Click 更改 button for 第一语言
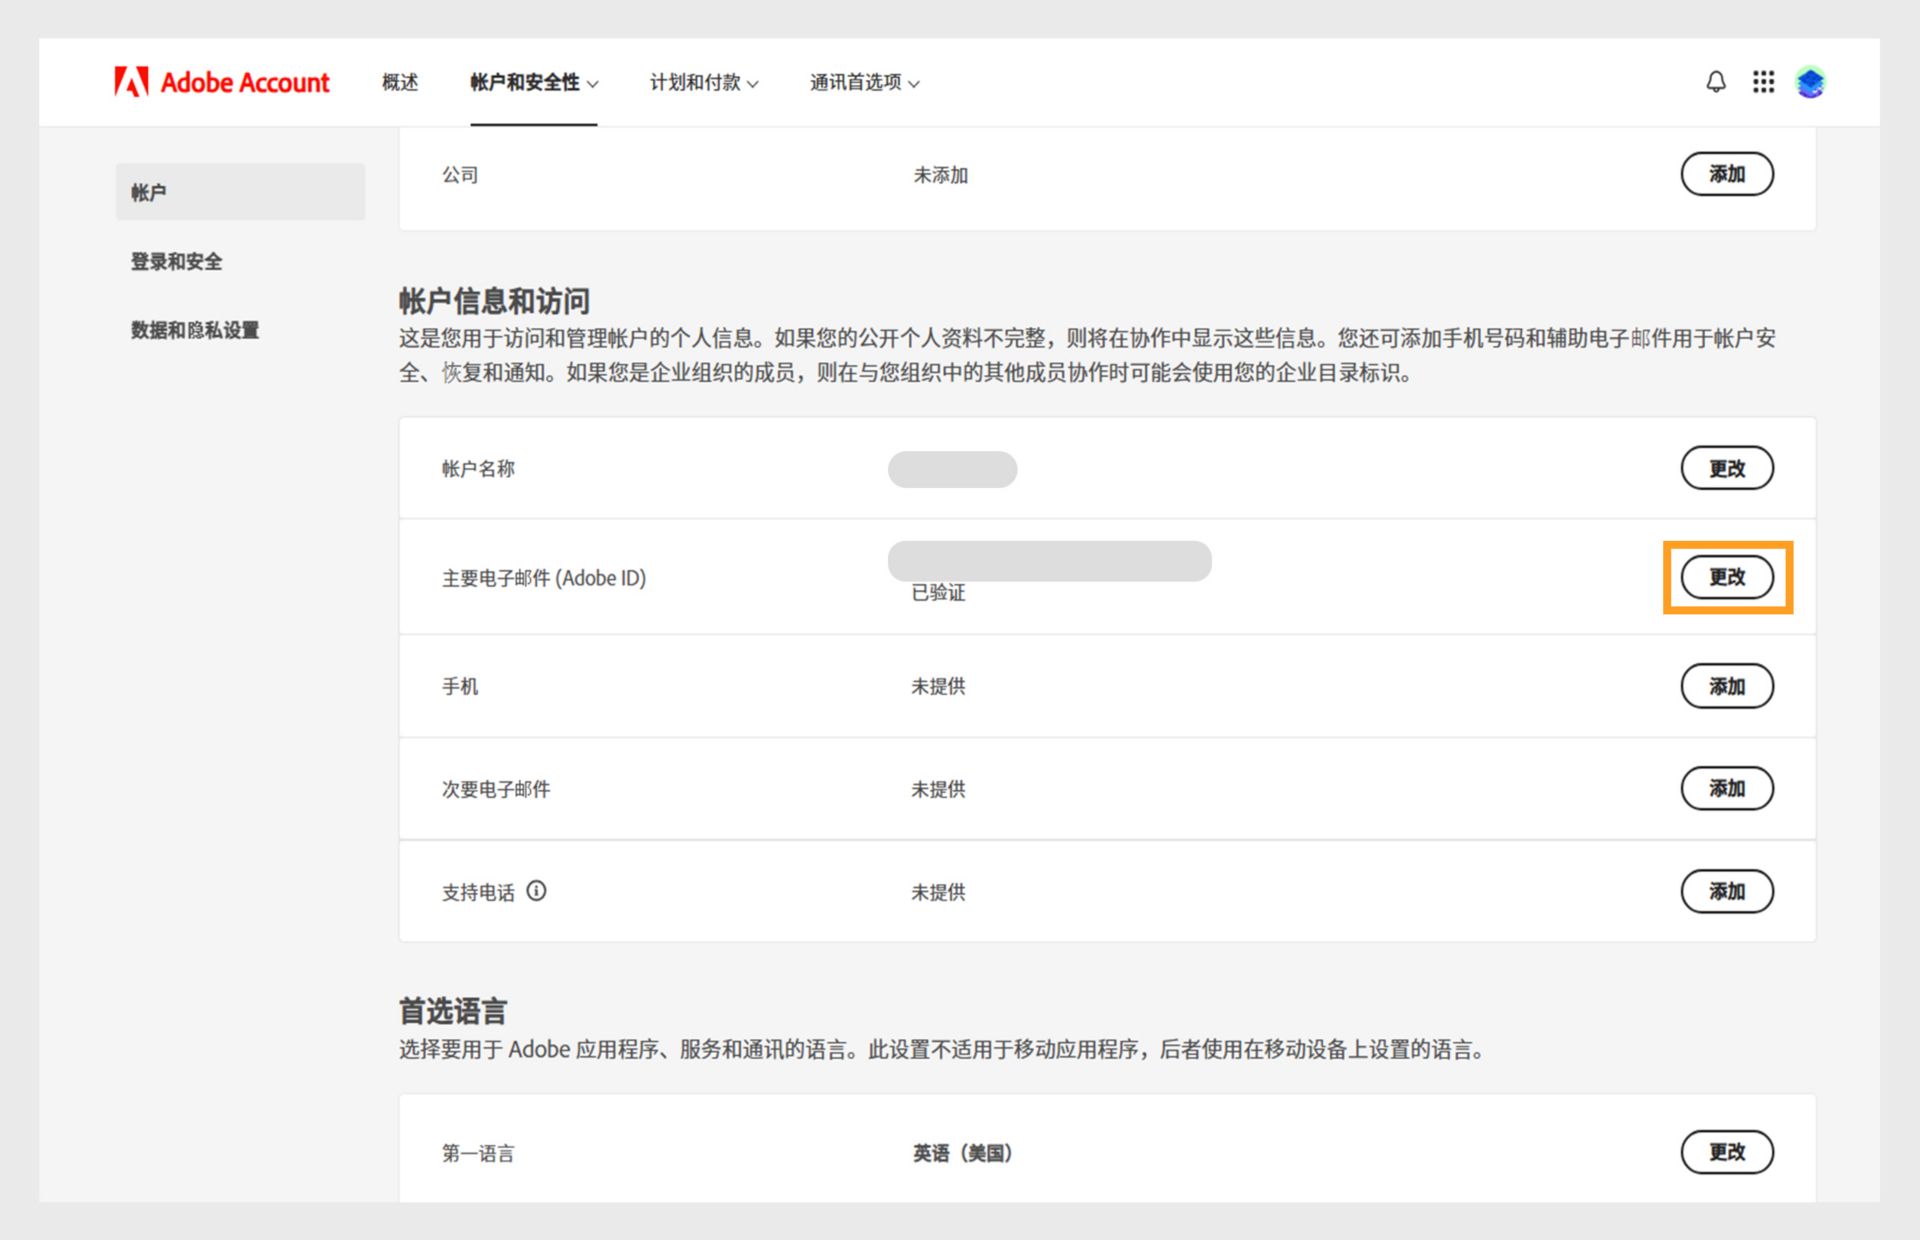 coord(1727,1152)
